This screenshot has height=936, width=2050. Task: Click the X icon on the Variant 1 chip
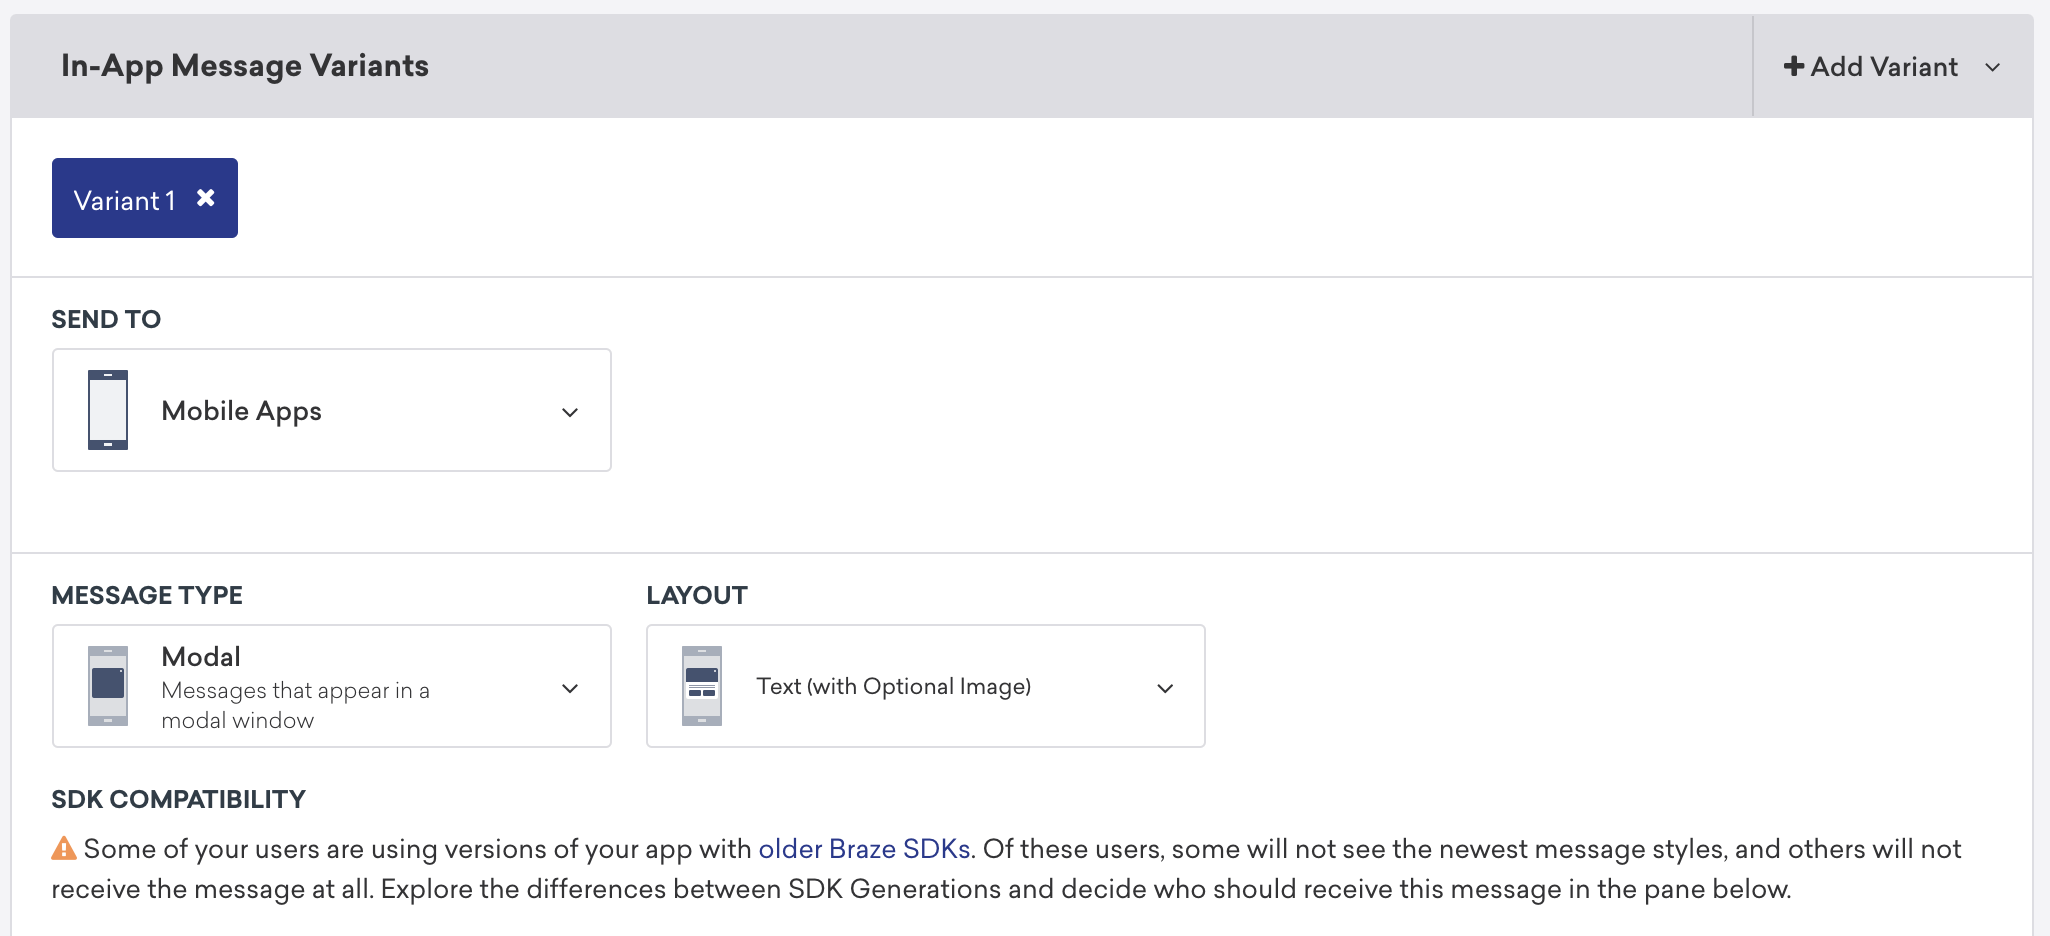tap(207, 198)
